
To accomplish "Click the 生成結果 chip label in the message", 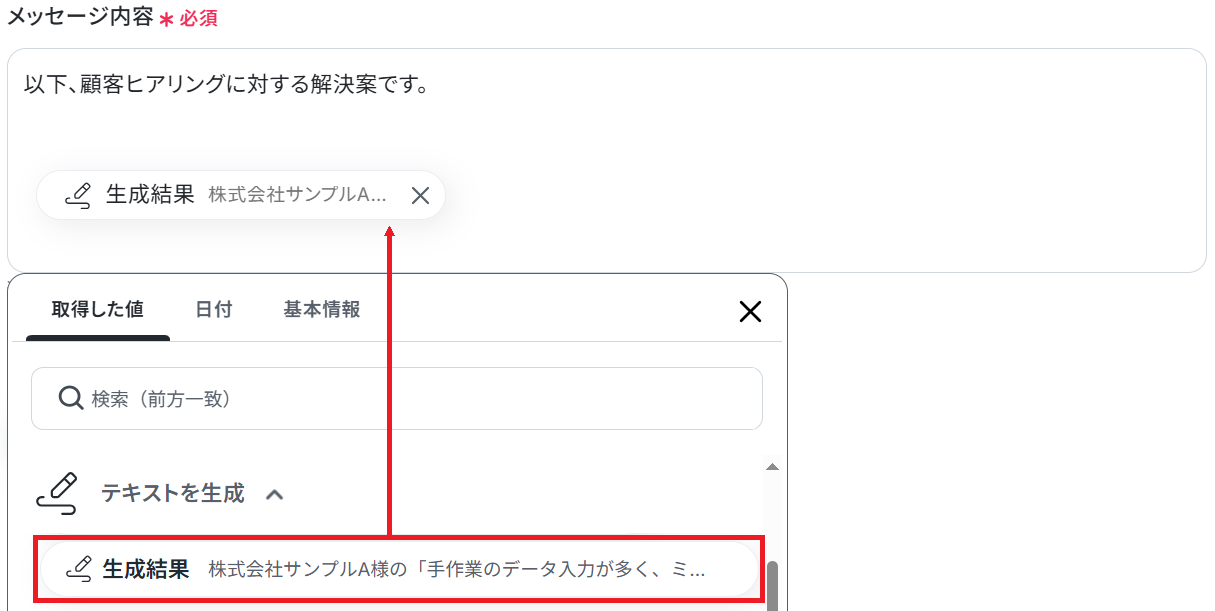I will [150, 194].
